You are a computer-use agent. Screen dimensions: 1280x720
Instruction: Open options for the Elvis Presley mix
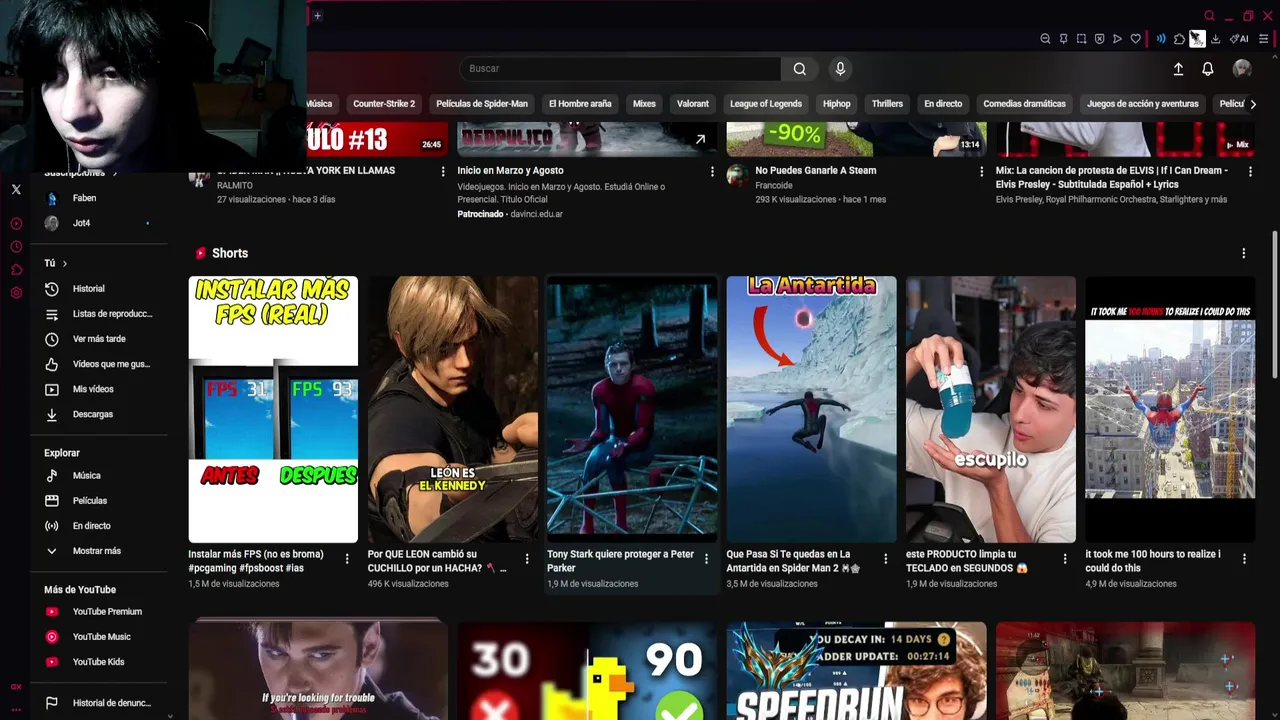click(x=1250, y=172)
